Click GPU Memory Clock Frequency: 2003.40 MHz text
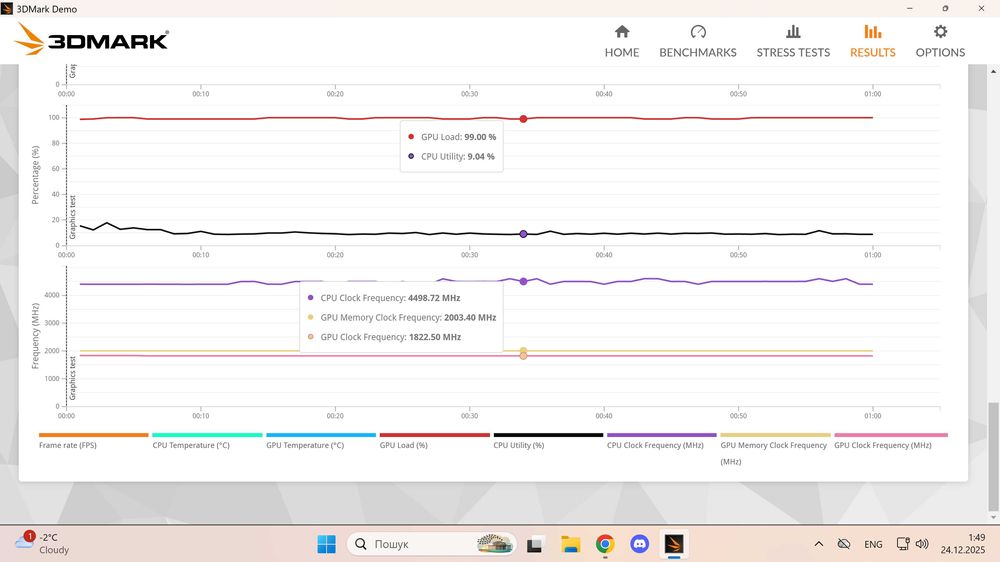The width and height of the screenshot is (1000, 562). click(x=408, y=317)
